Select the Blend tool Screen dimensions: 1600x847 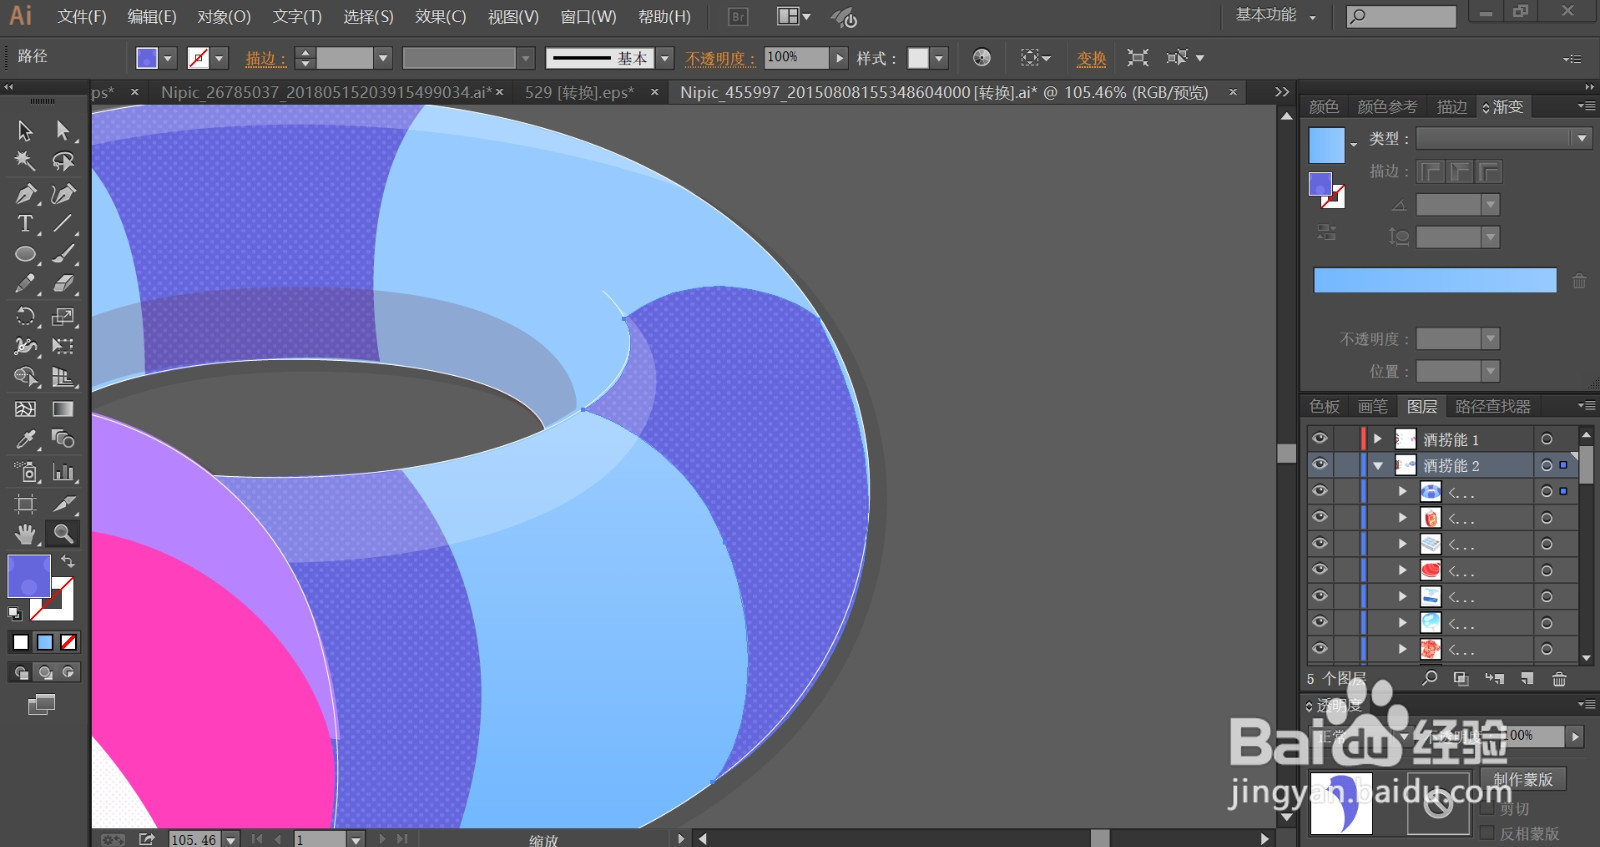63,439
